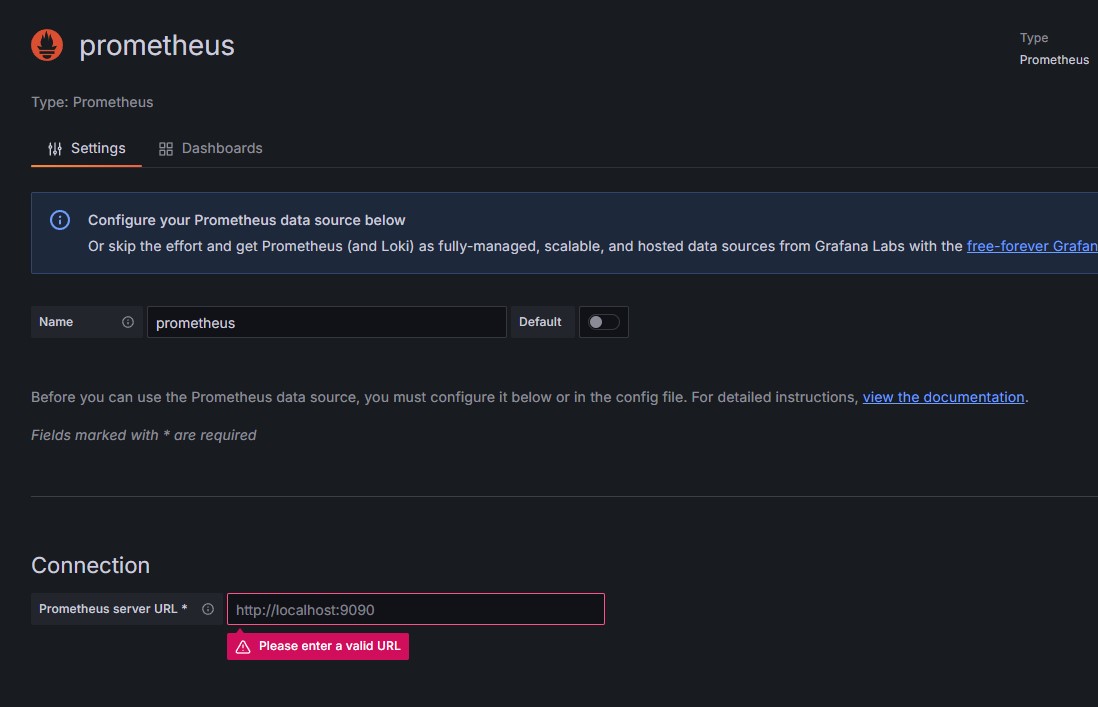Viewport: 1098px width, 707px height.
Task: Click the Name input containing prometheus
Action: (x=326, y=322)
